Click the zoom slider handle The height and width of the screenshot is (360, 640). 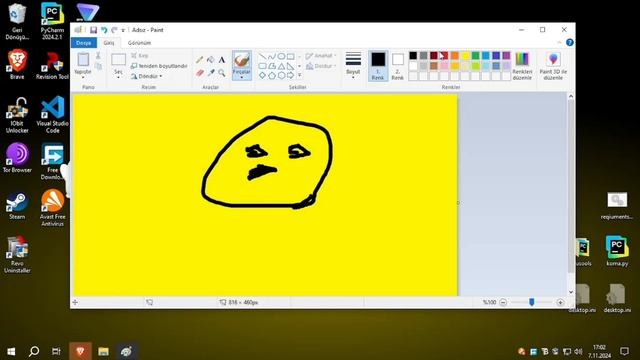[531, 302]
